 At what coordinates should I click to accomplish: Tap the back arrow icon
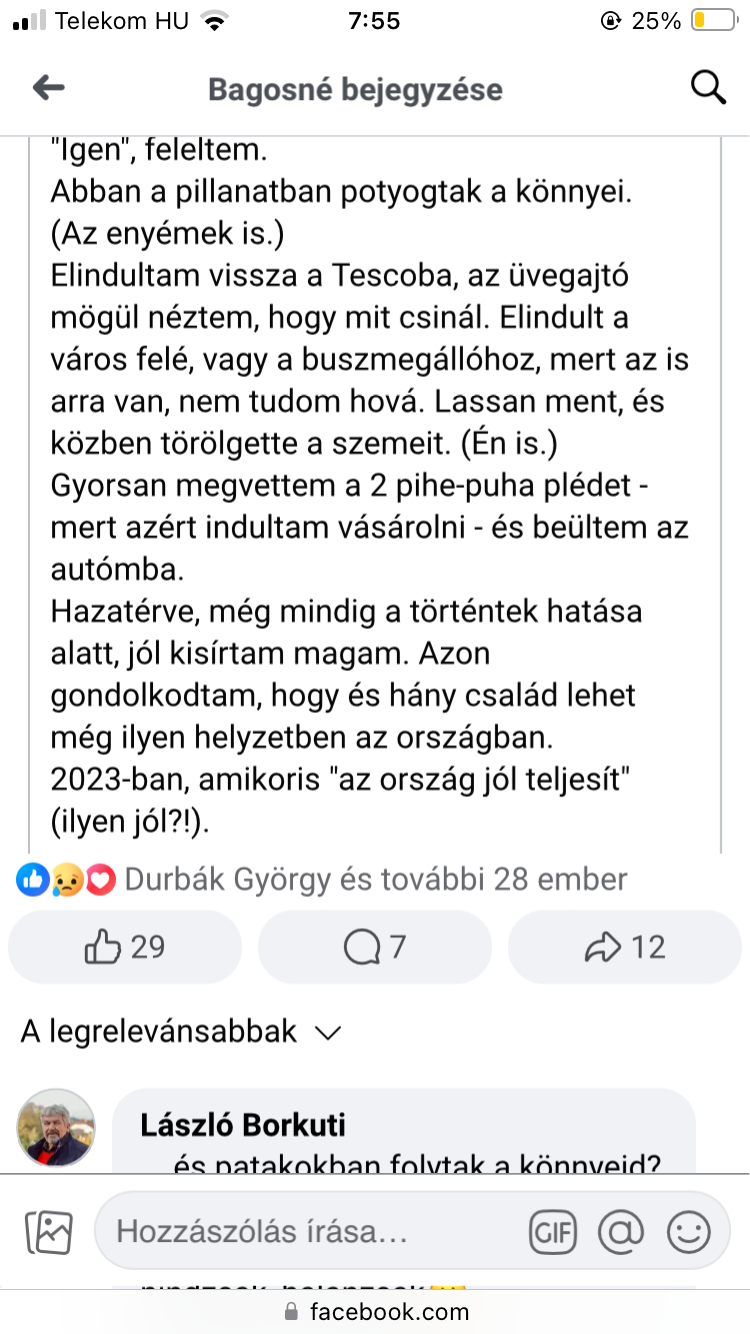coord(48,89)
